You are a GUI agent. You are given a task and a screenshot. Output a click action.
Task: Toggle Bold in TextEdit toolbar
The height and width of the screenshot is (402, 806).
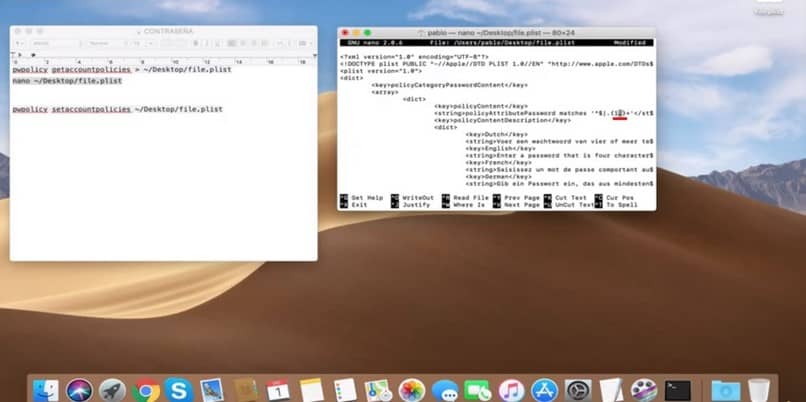click(196, 44)
